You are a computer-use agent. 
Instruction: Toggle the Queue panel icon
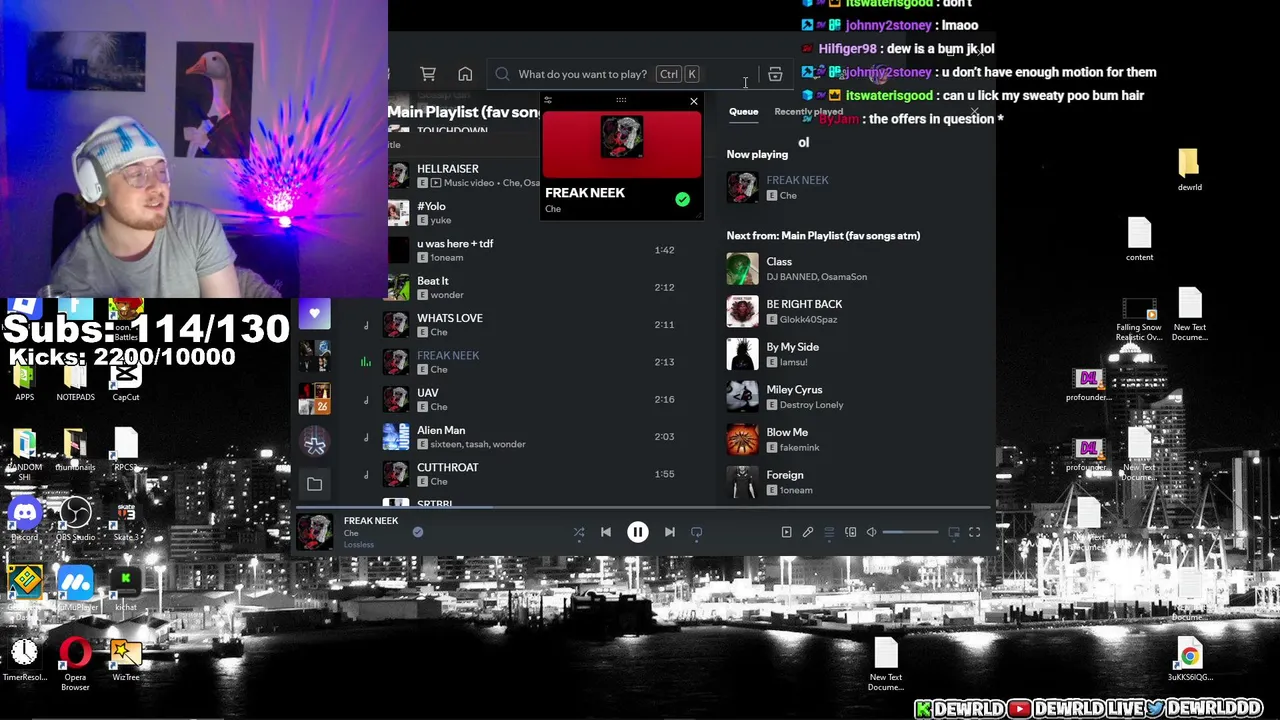point(829,533)
